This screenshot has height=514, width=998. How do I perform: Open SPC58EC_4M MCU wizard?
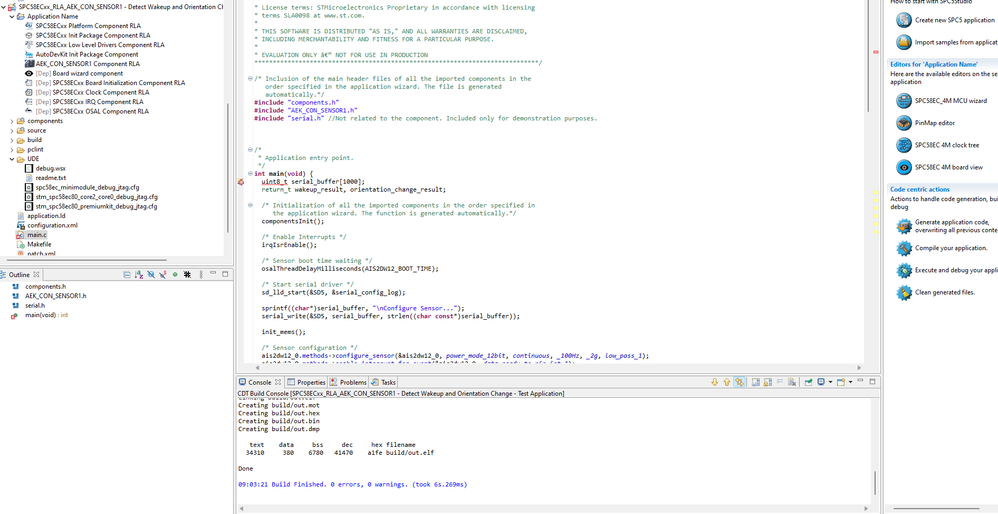(x=951, y=101)
